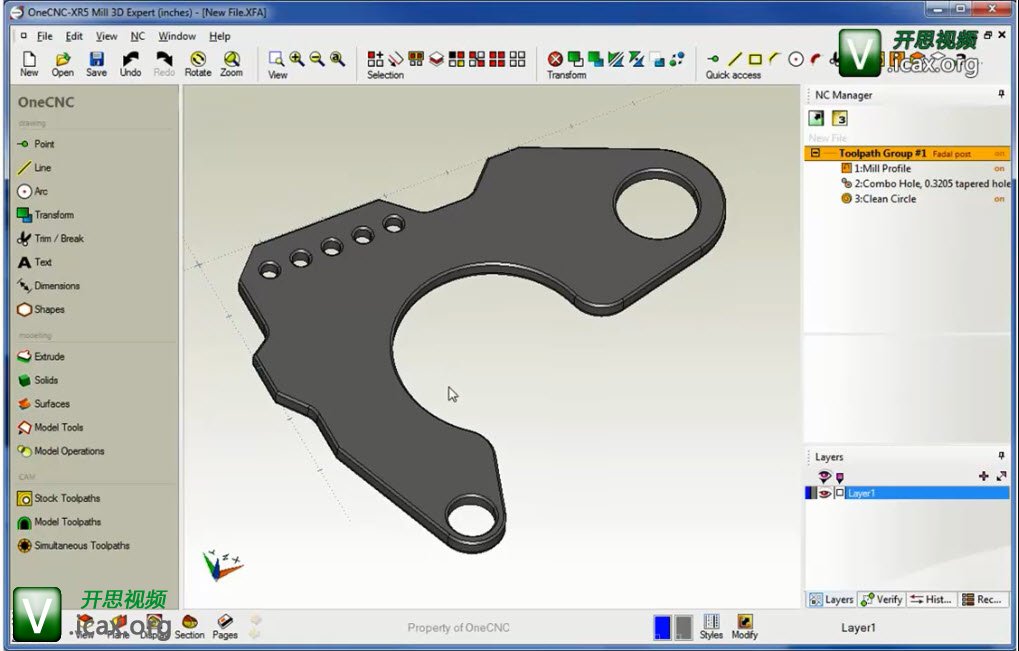Image resolution: width=1019 pixels, height=651 pixels.
Task: Open the File menu
Action: [x=44, y=36]
